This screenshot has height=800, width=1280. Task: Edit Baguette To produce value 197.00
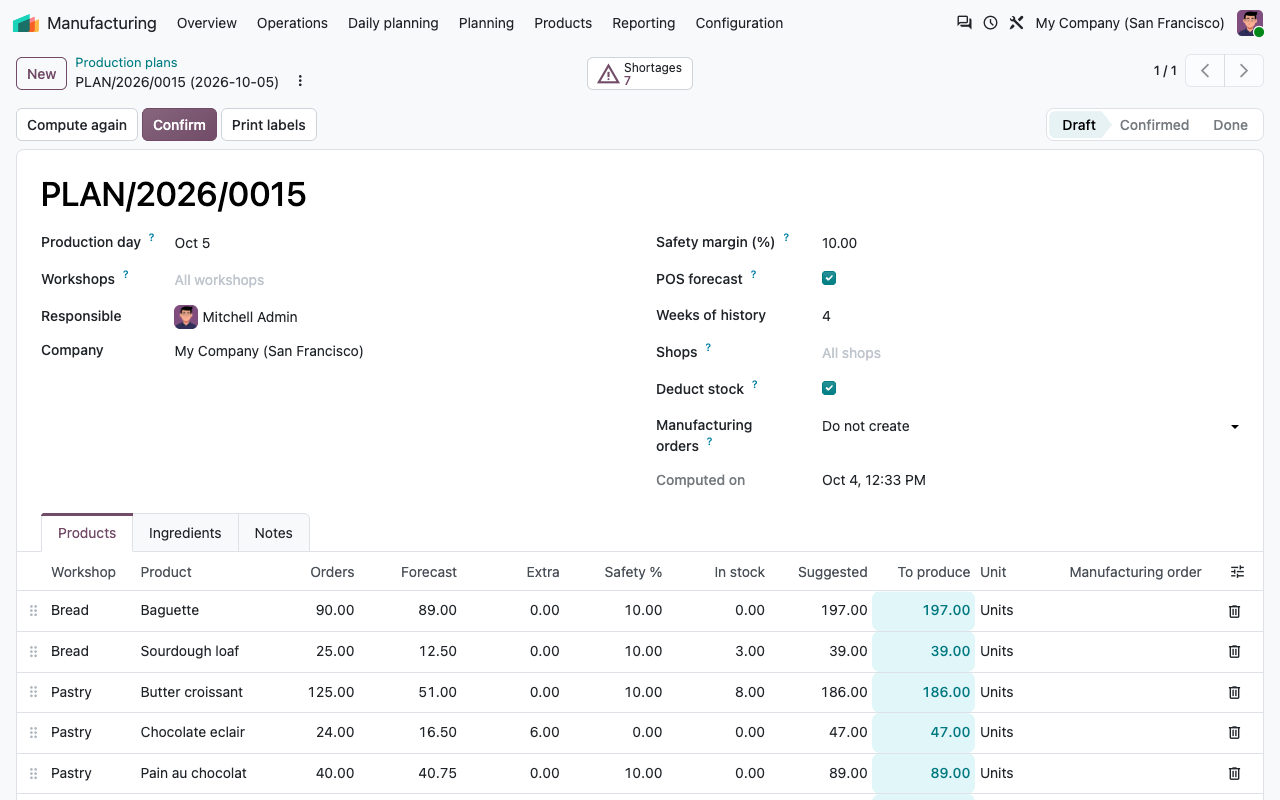coord(923,610)
